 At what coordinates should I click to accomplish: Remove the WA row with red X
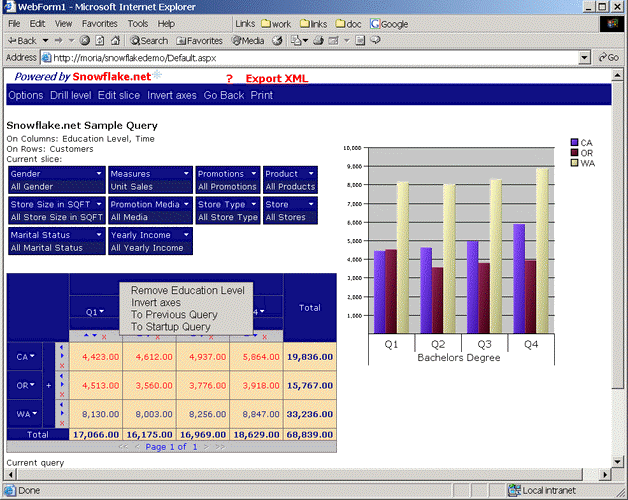pos(62,423)
